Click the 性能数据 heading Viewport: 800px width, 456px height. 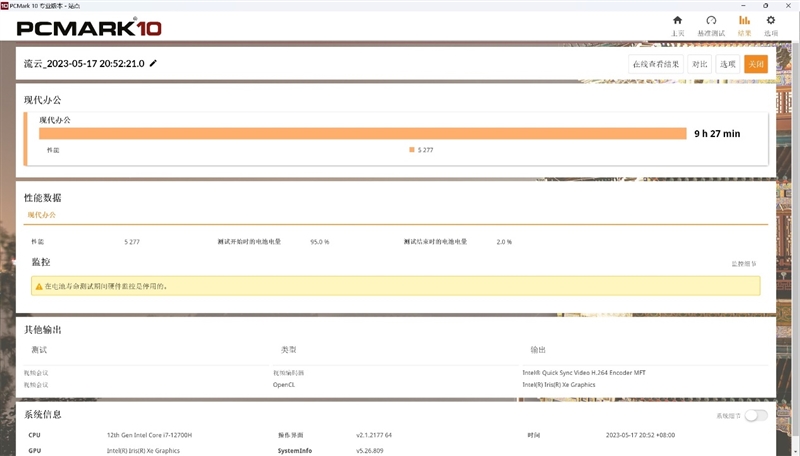pos(42,198)
